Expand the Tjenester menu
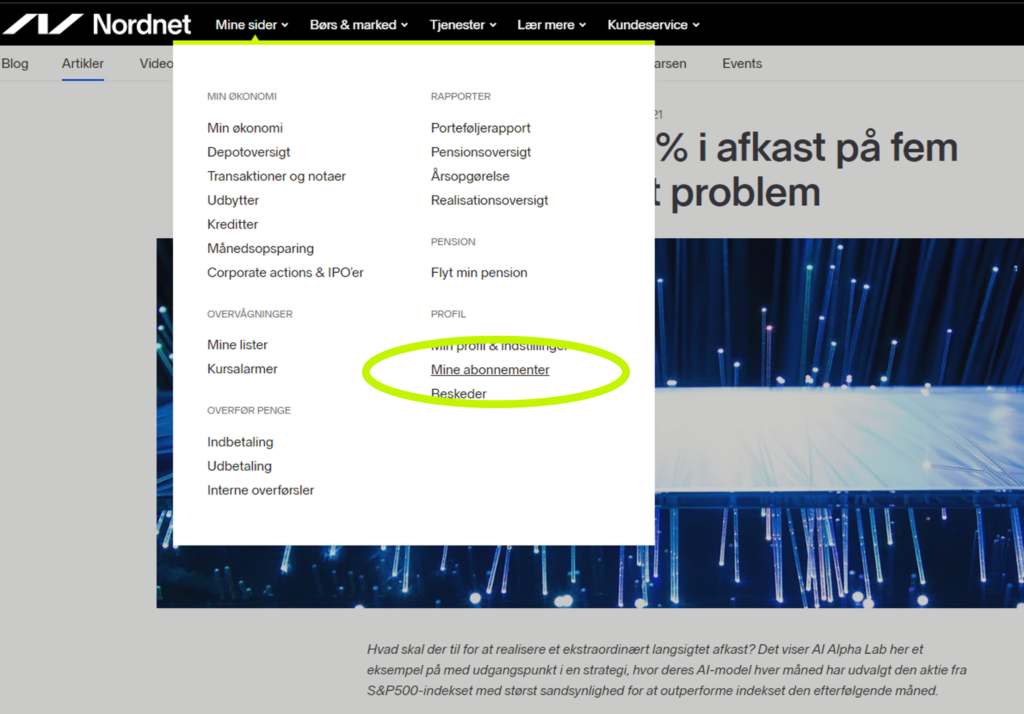The width and height of the screenshot is (1024, 714). 462,25
